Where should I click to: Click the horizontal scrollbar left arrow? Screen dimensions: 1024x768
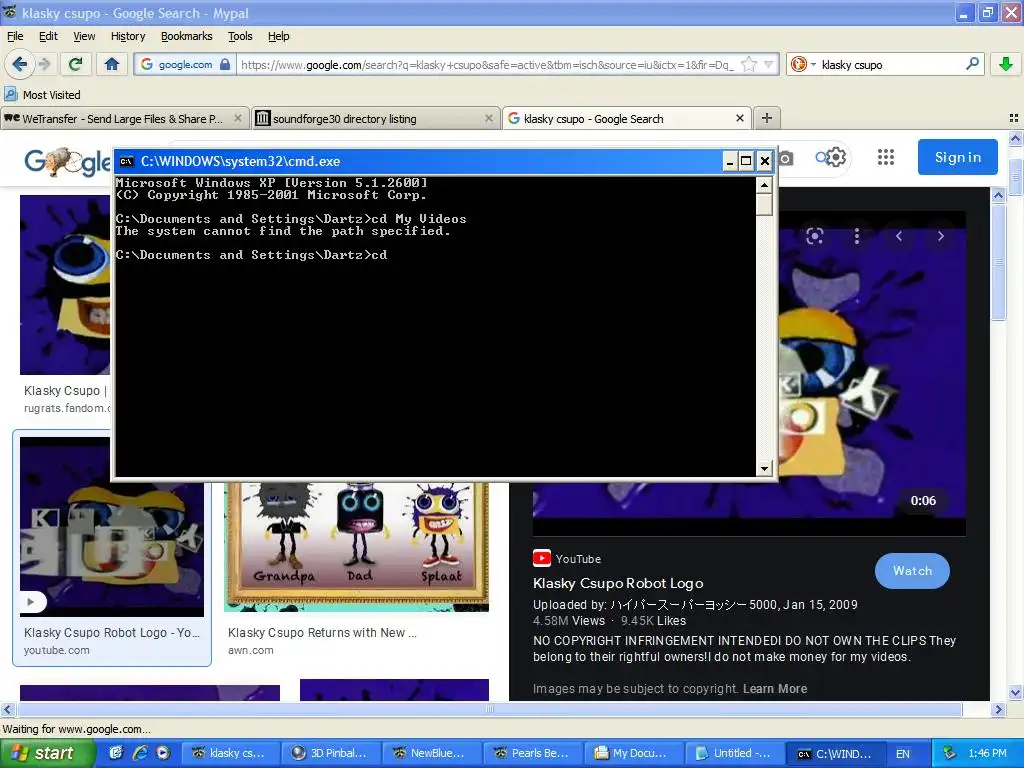tap(7, 709)
